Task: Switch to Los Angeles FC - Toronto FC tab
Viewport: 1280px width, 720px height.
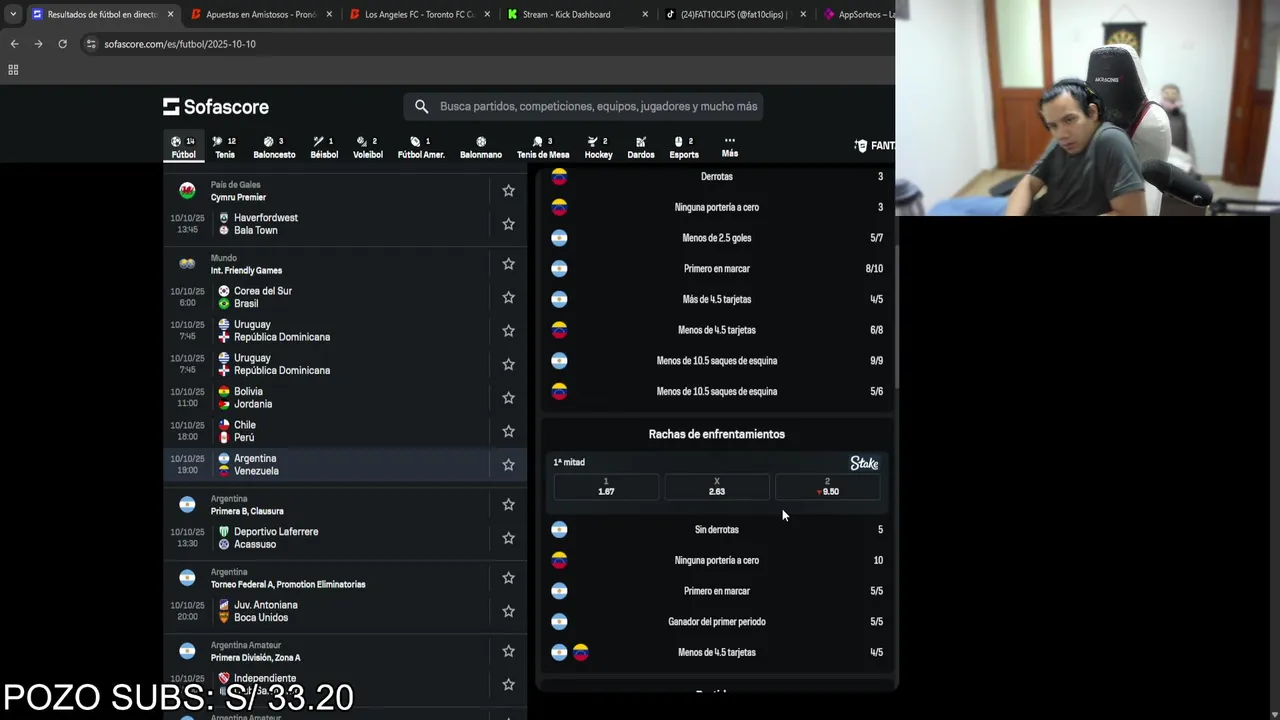Action: [x=420, y=15]
